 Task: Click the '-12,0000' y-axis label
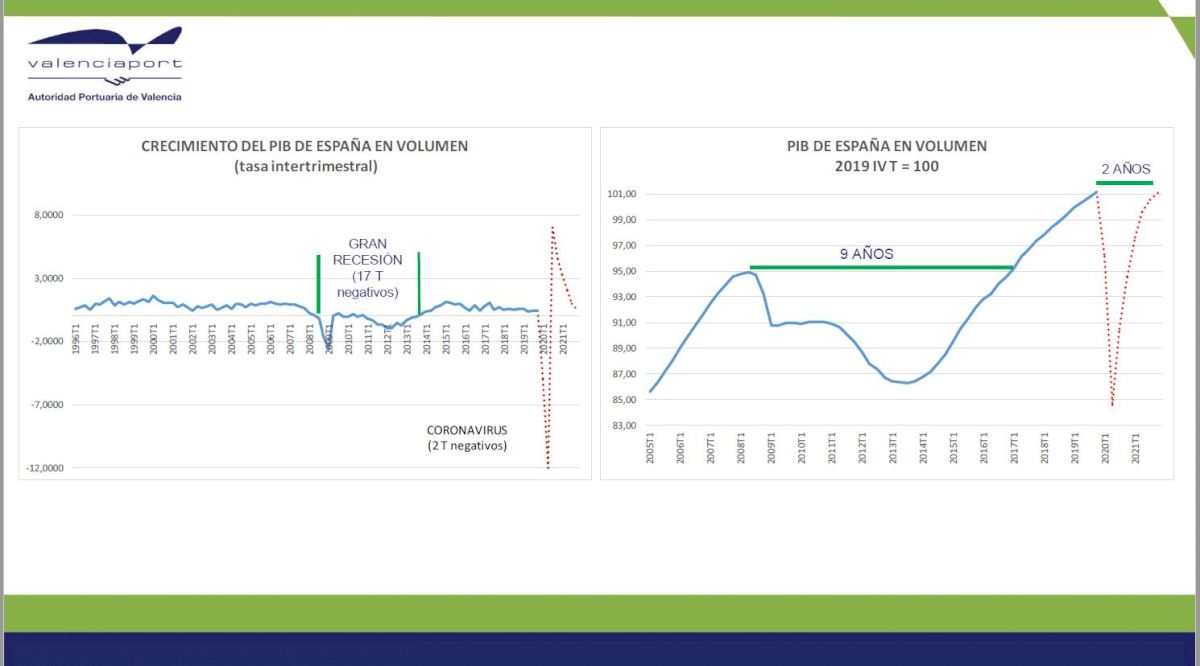(42, 468)
